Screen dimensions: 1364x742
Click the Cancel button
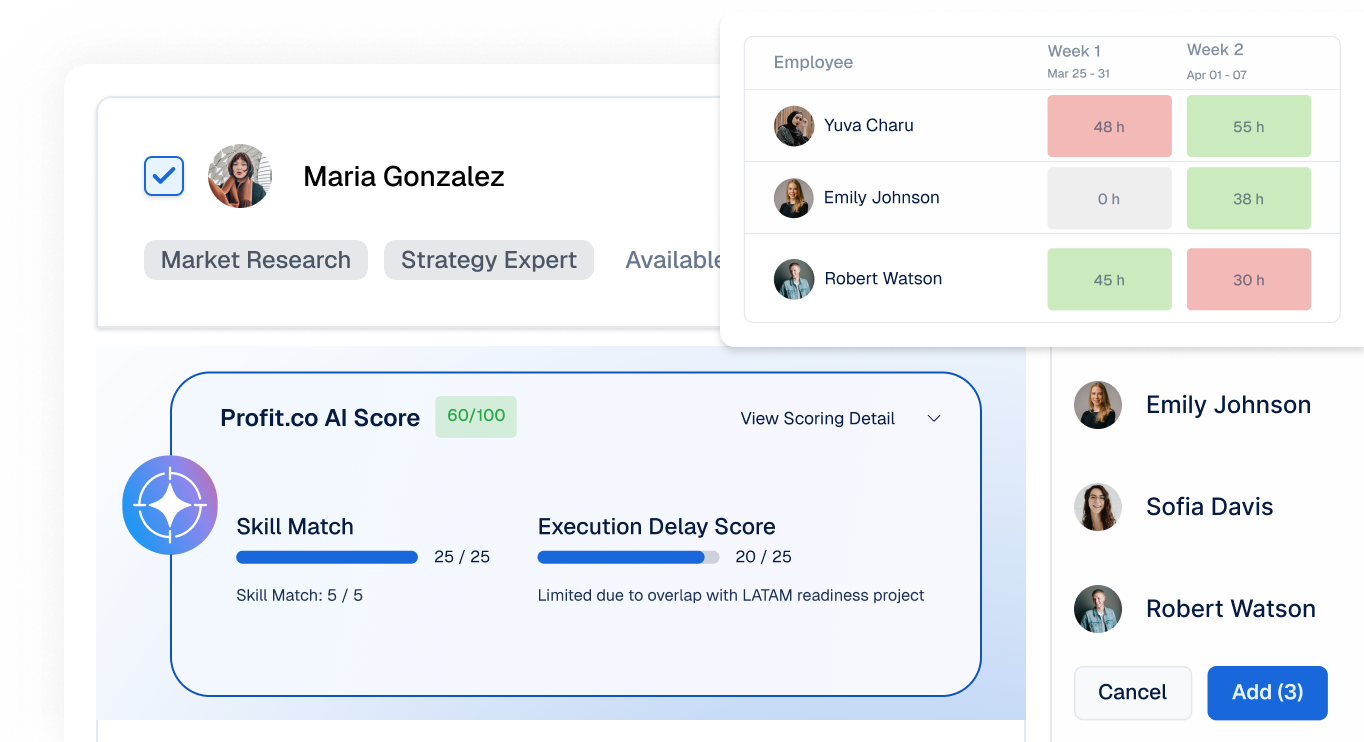1133,693
